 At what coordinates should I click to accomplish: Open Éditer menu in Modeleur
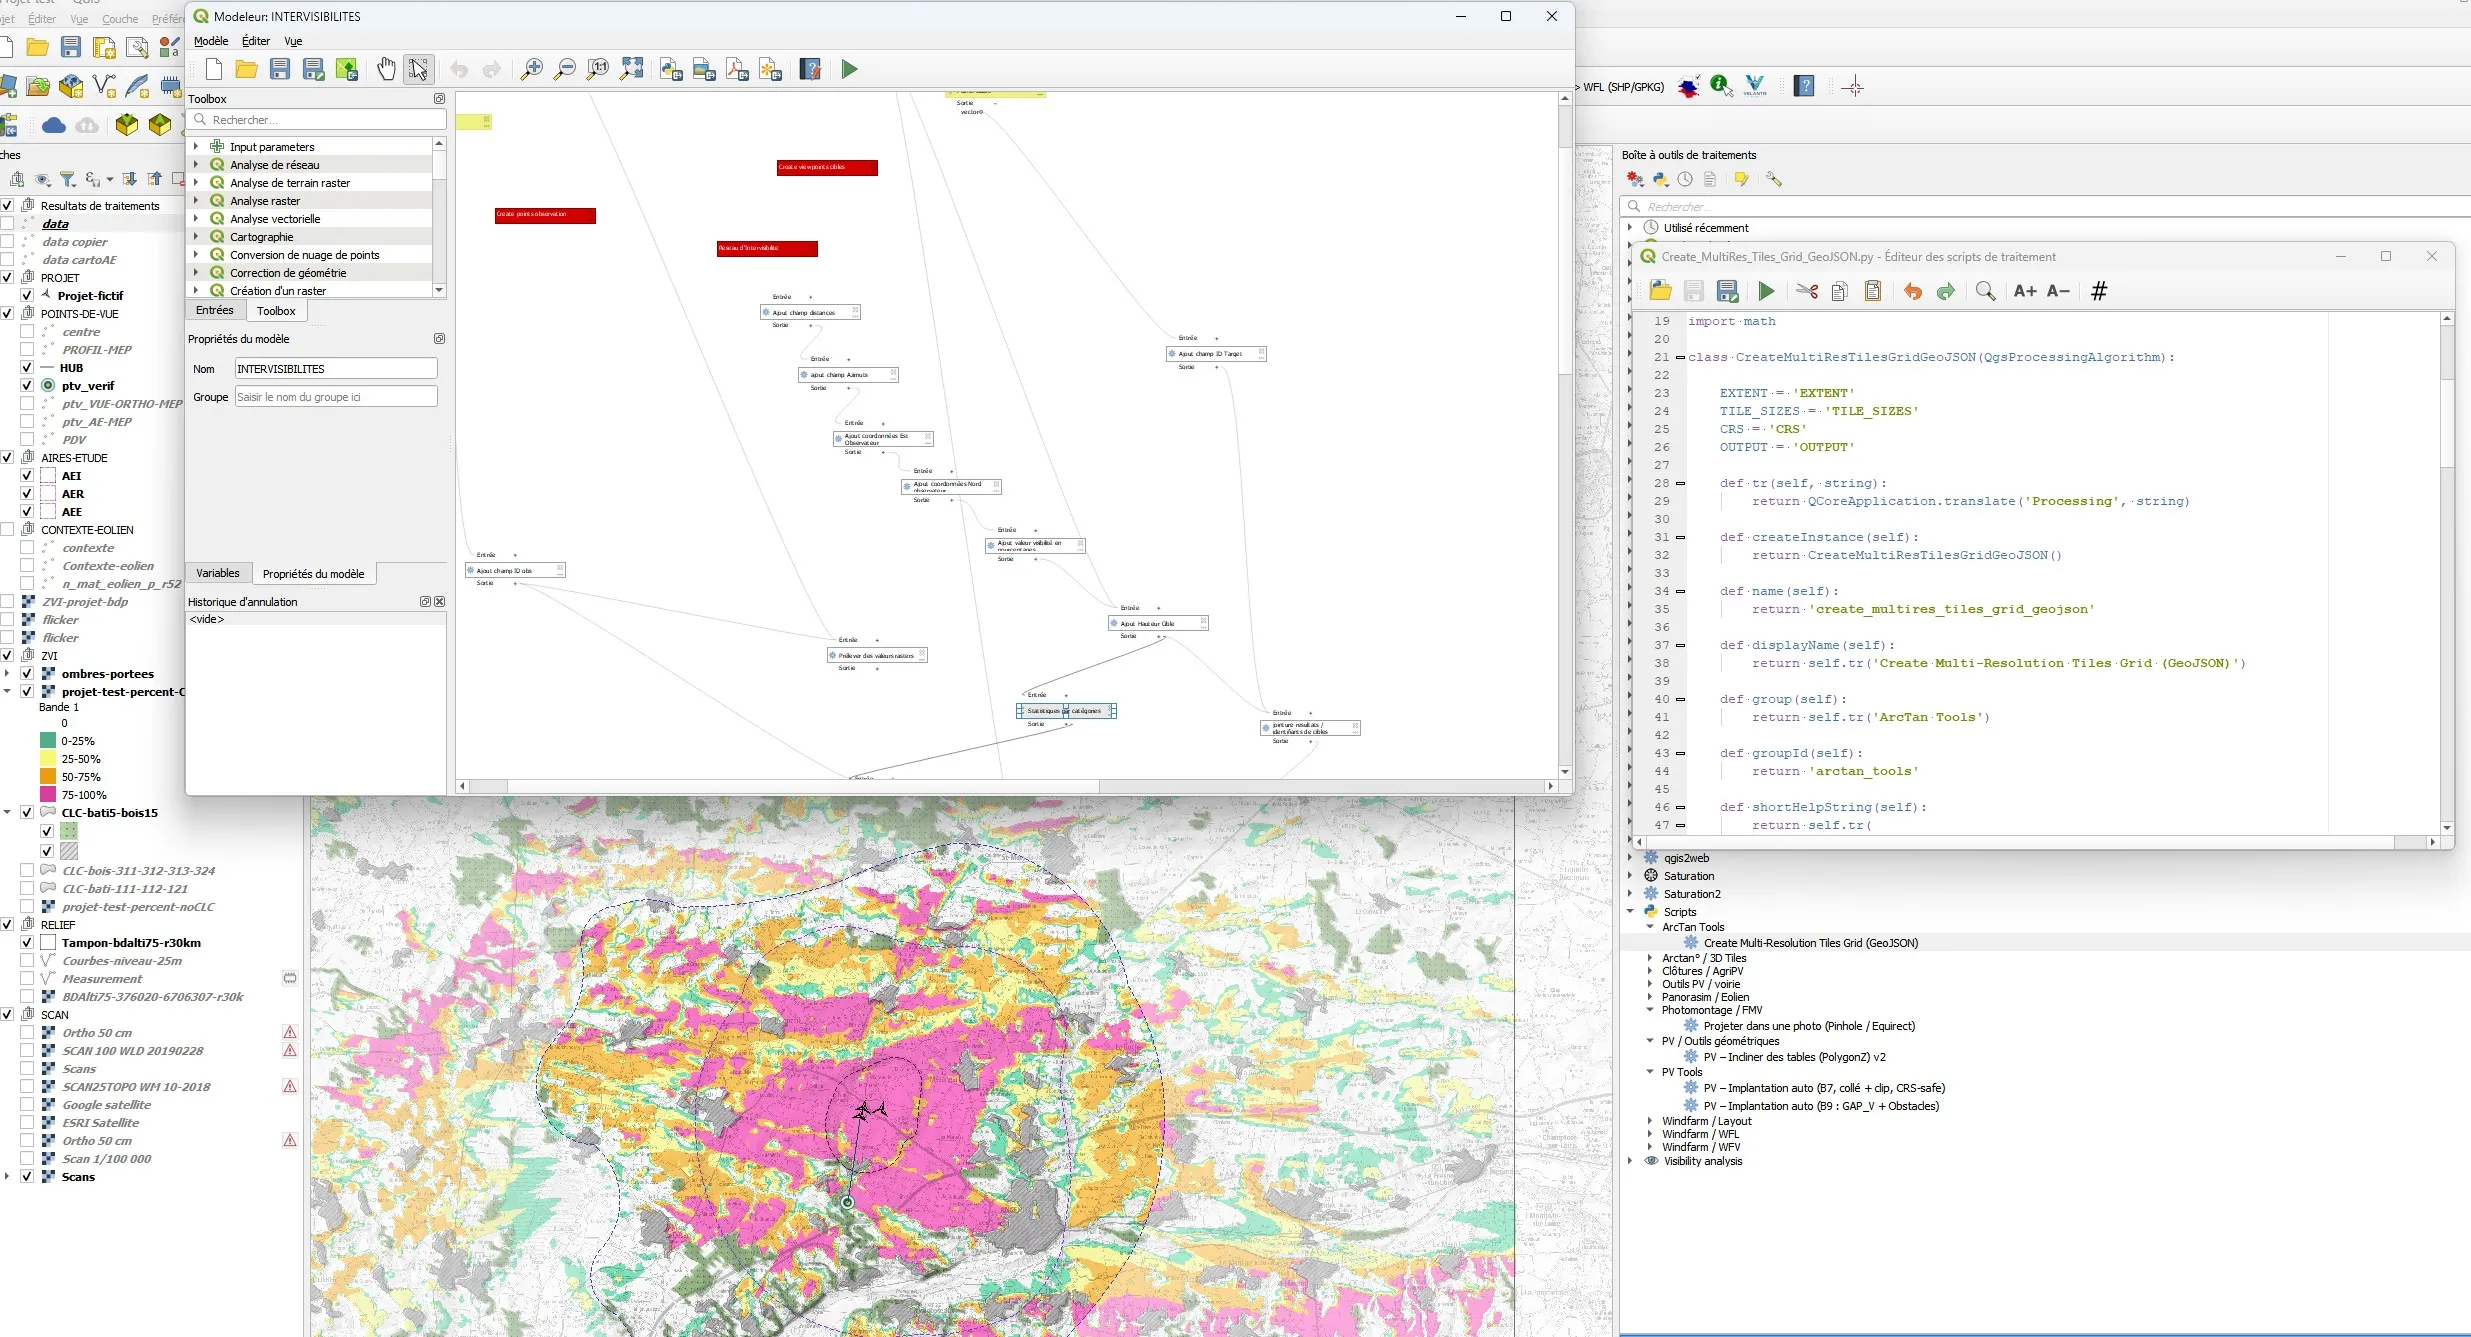pos(256,41)
